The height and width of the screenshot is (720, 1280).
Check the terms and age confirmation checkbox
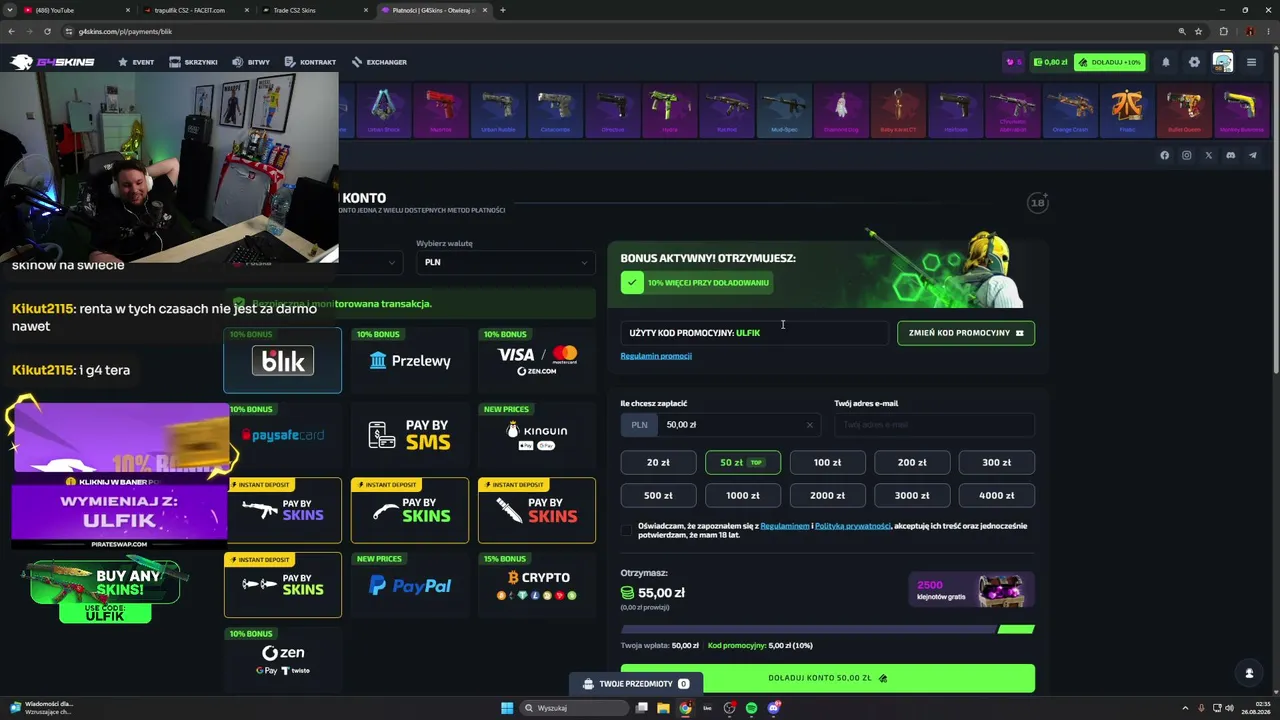[627, 530]
